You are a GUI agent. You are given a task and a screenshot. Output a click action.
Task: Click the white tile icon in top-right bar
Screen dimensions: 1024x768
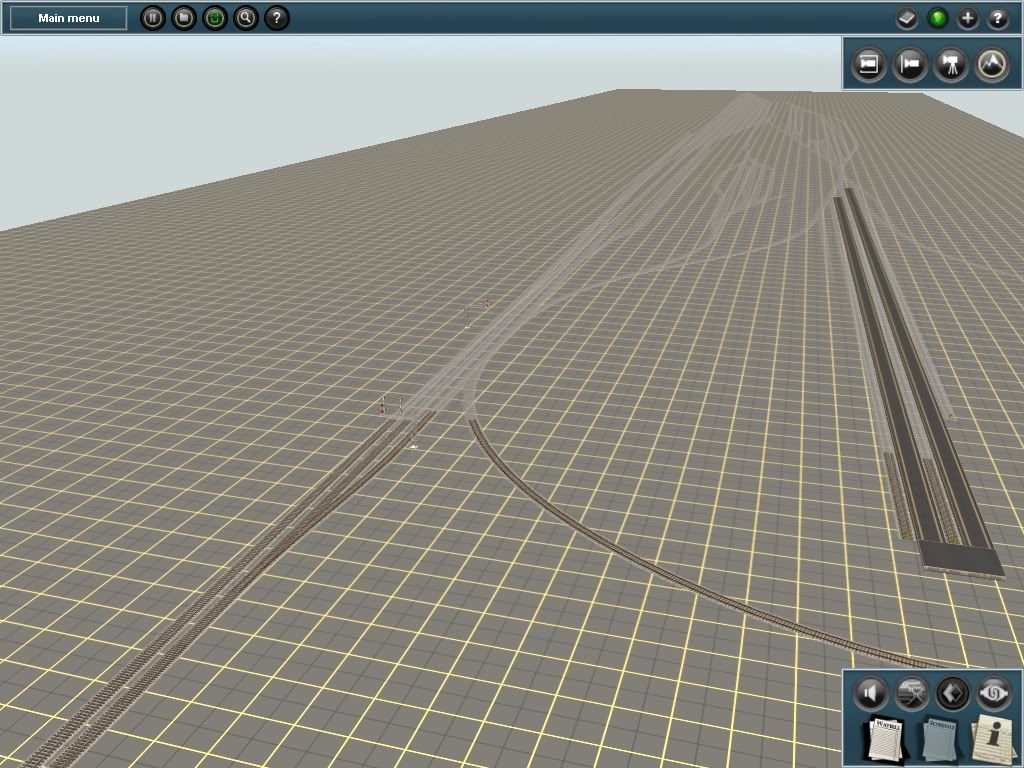[907, 19]
